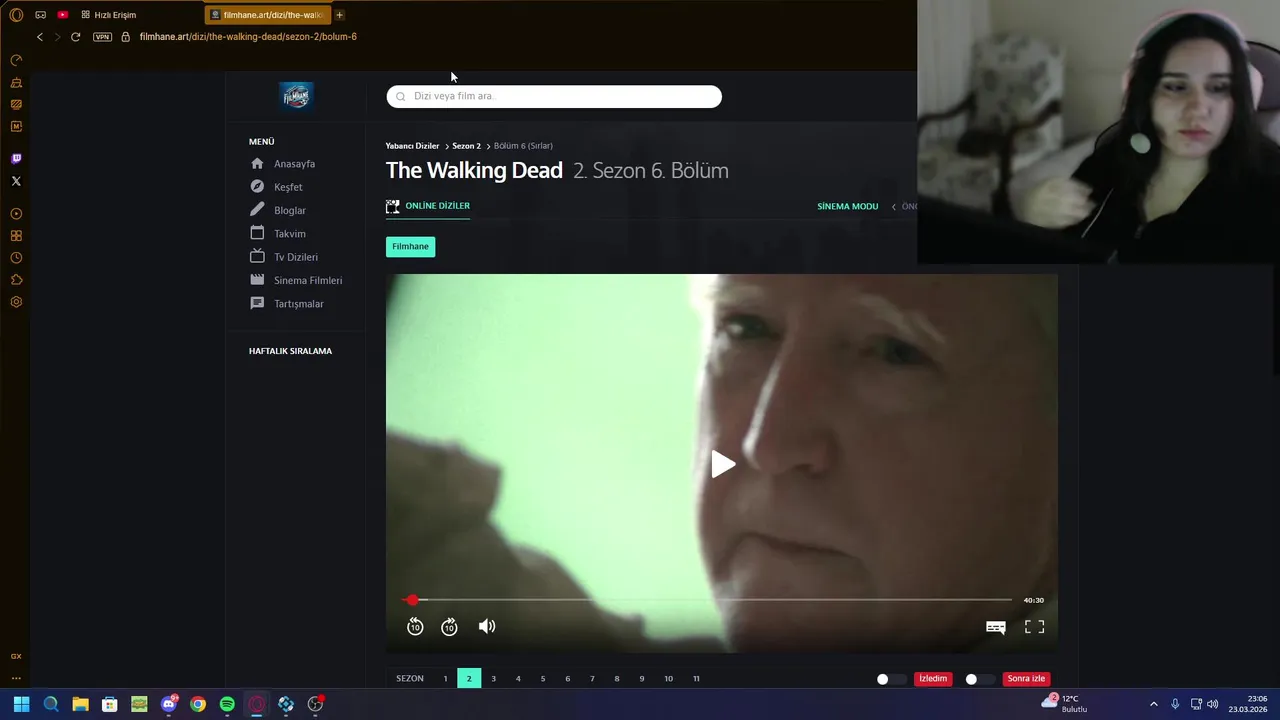
Task: Seek on the video progress bar
Action: pyautogui.click(x=708, y=600)
